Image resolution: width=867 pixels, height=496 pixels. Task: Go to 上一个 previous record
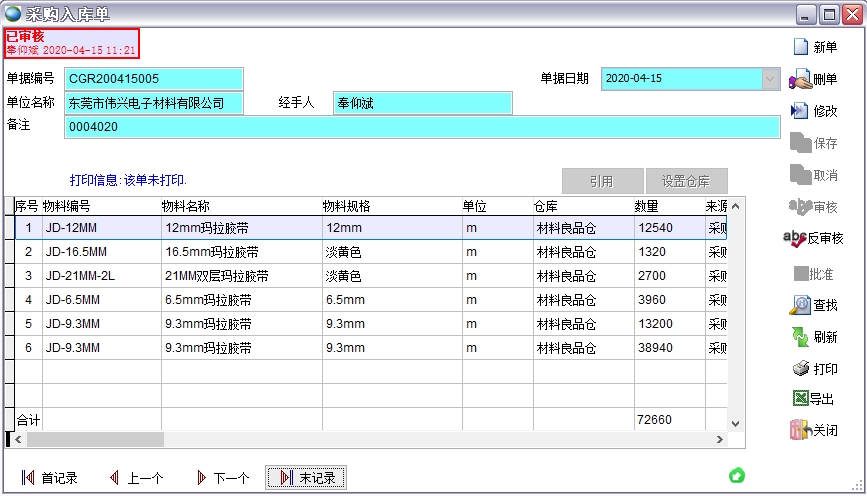pyautogui.click(x=136, y=478)
